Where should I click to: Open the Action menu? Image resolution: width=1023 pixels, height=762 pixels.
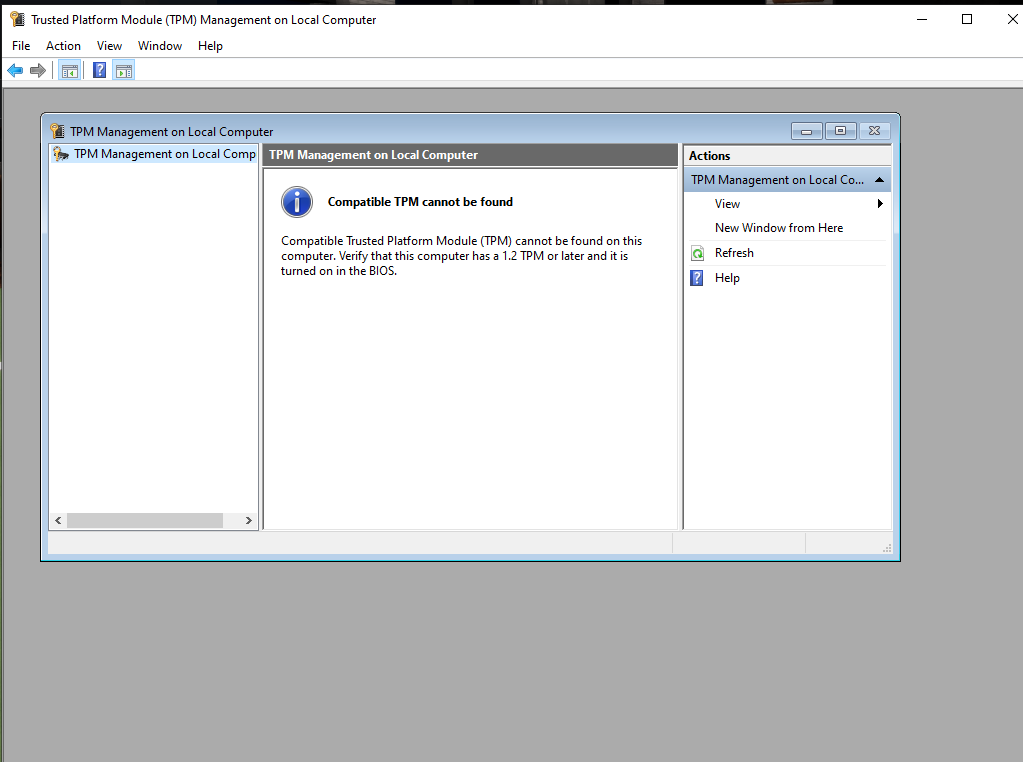[63, 46]
